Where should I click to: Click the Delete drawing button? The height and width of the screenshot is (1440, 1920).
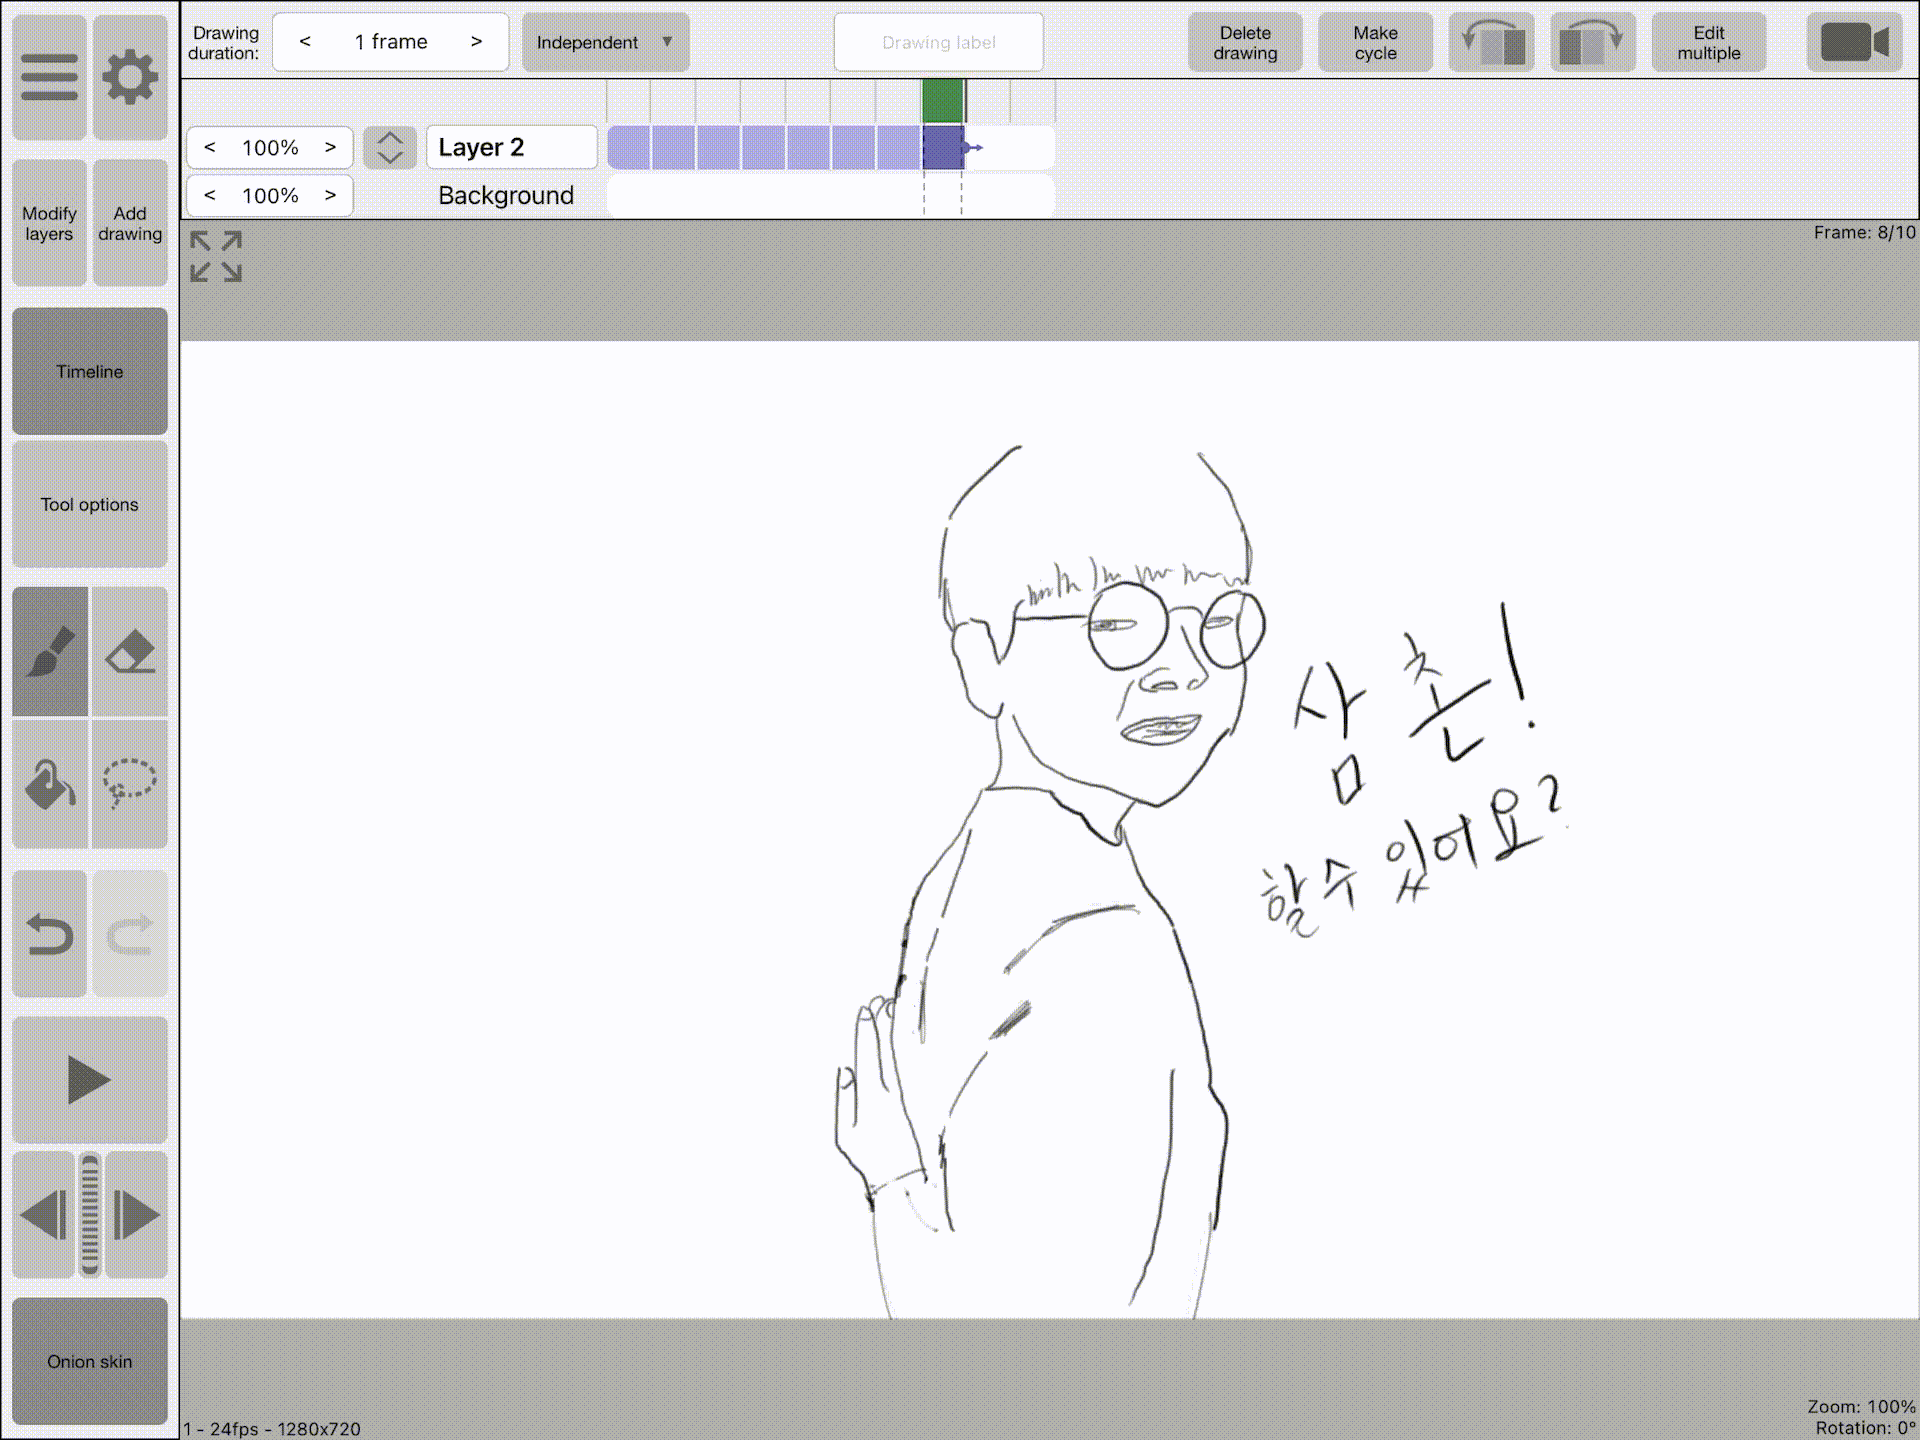coord(1245,43)
